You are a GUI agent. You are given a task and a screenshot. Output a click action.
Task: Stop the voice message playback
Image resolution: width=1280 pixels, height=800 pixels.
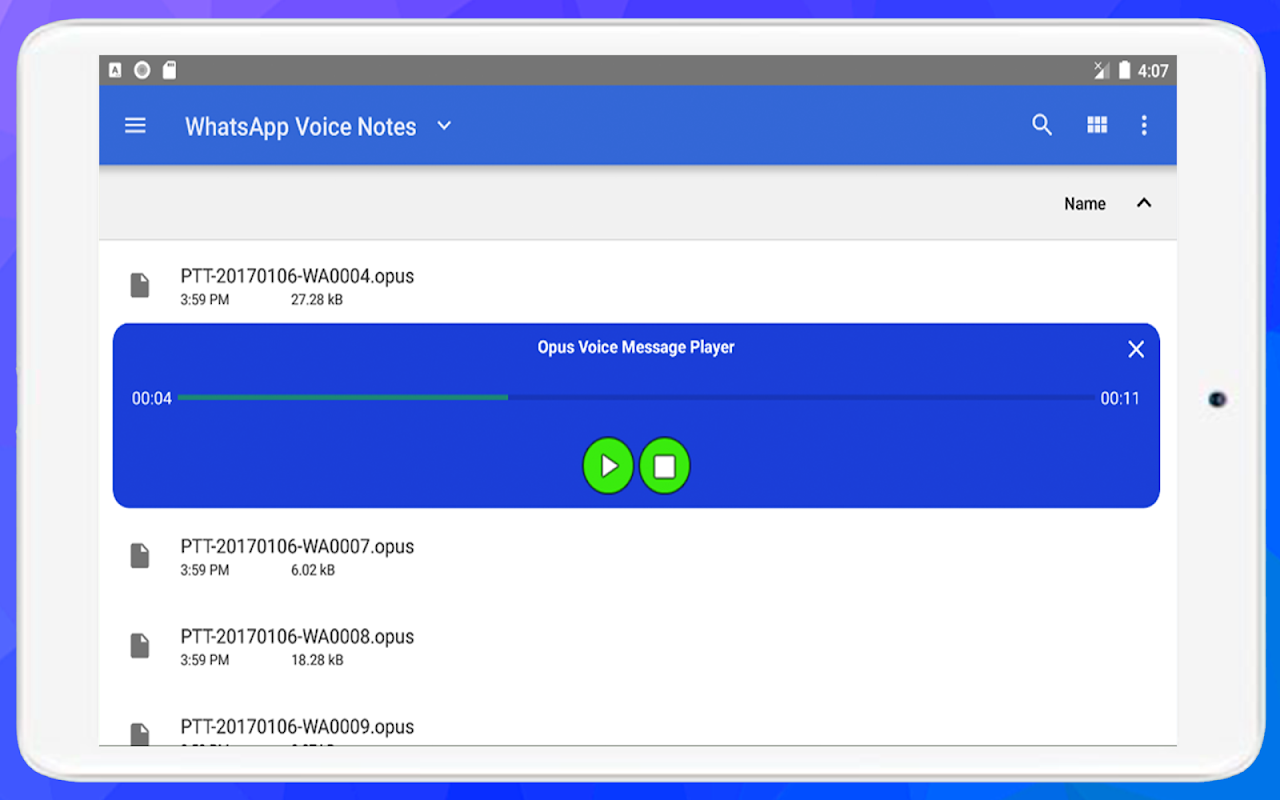tap(665, 466)
